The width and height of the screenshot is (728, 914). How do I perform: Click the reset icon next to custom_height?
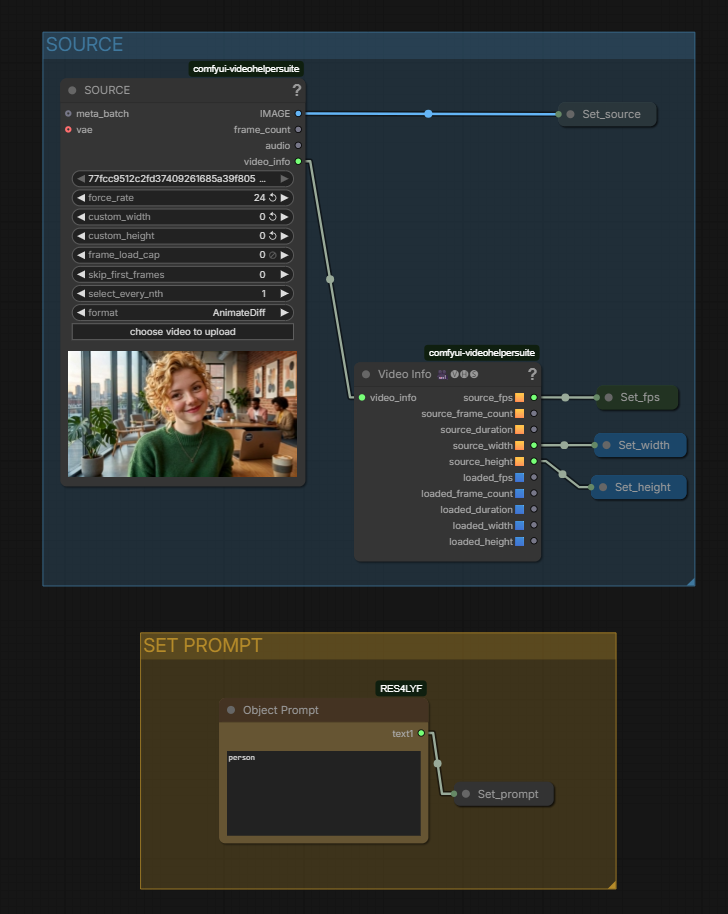tap(272, 235)
